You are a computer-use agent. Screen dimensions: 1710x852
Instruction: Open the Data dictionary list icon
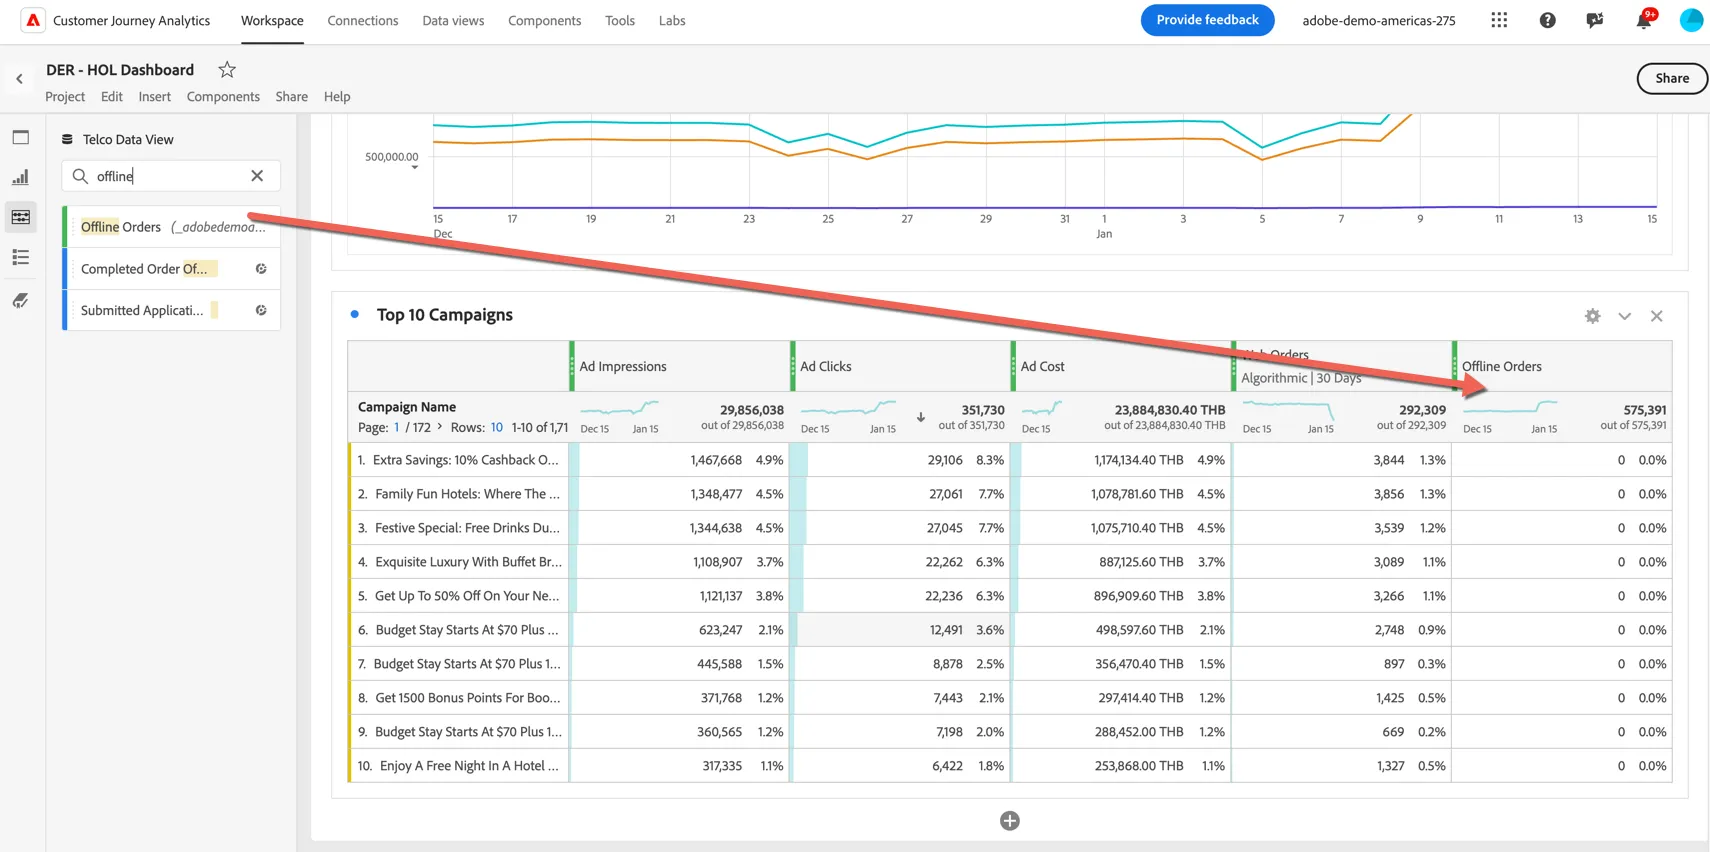21,257
